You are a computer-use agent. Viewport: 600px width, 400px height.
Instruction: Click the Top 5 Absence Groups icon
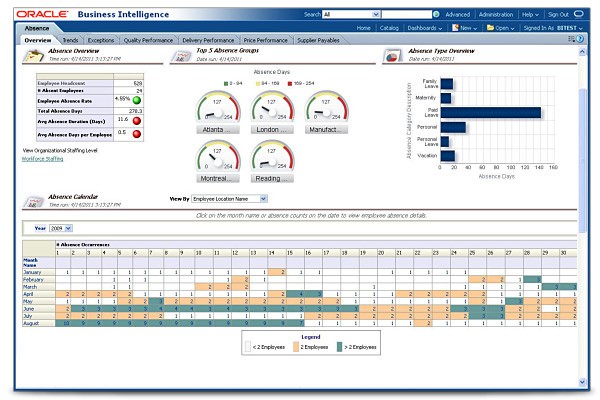pyautogui.click(x=181, y=56)
